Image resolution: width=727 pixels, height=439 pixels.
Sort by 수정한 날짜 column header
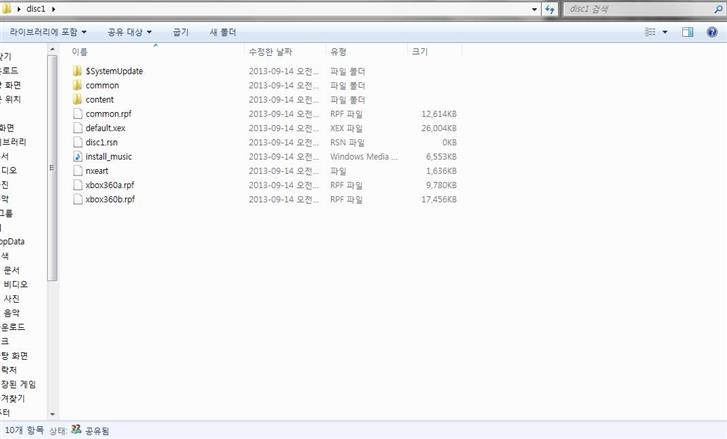click(x=272, y=50)
